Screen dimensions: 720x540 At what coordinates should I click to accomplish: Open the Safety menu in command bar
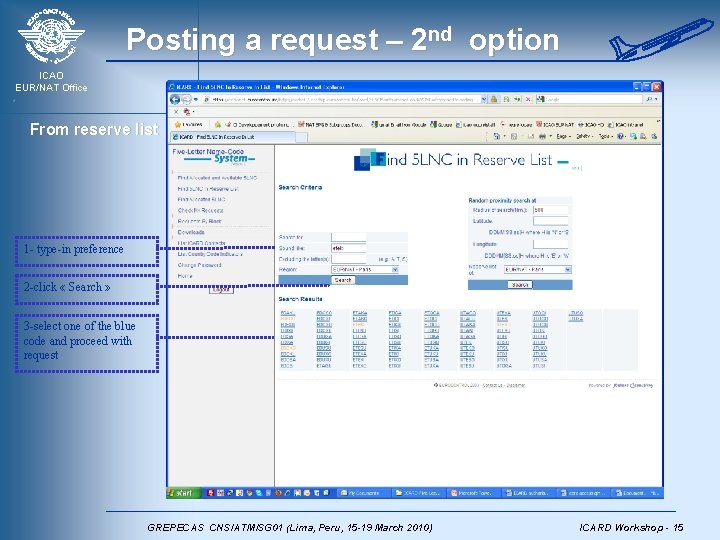[585, 136]
